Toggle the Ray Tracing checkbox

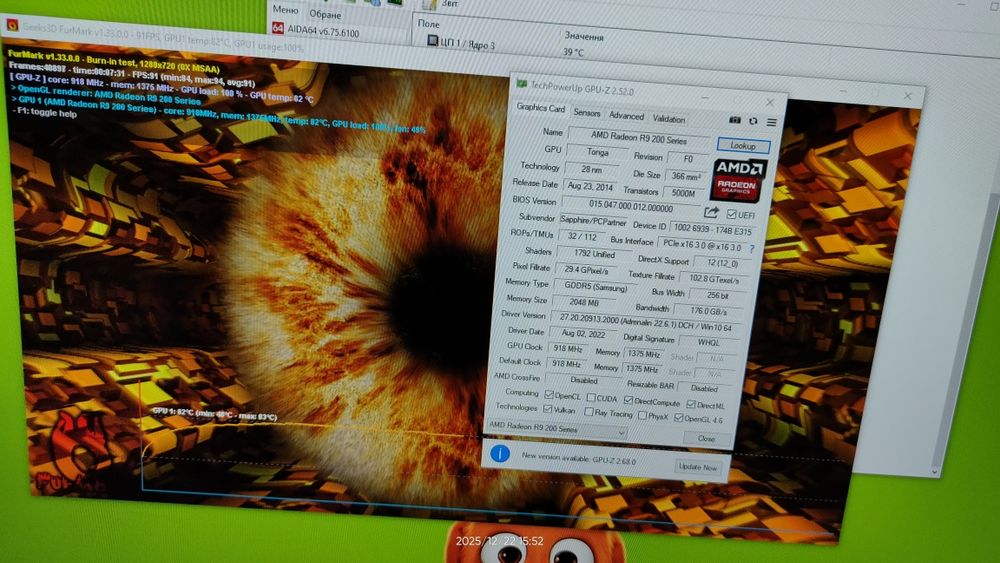589,412
